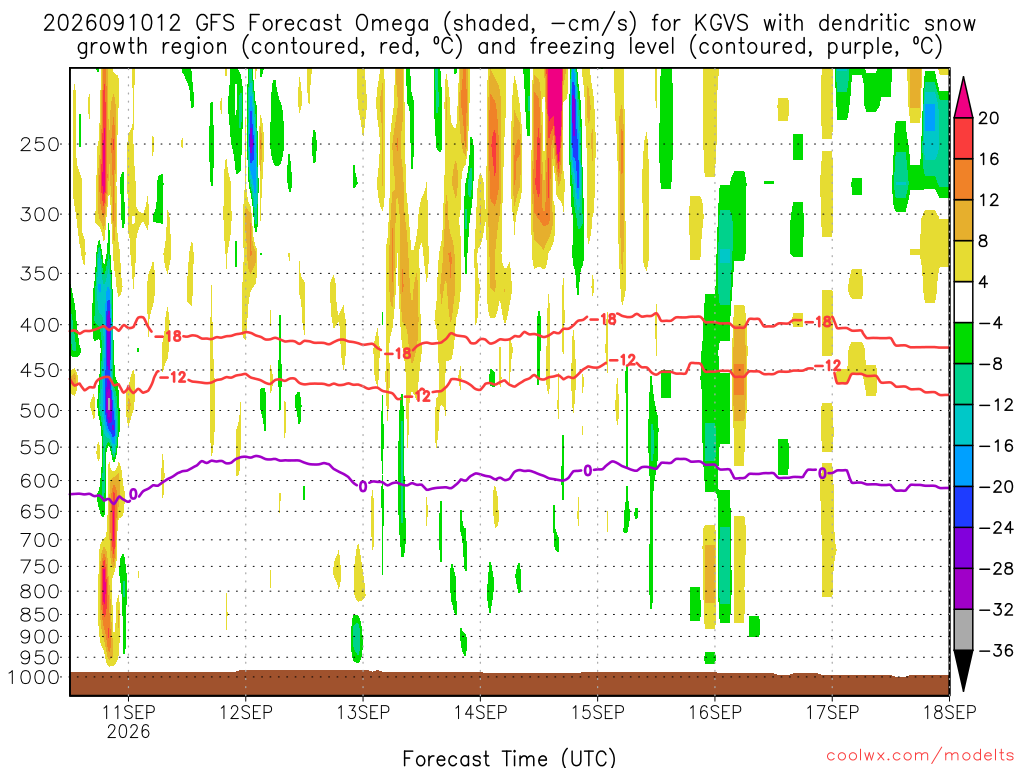Click the black arrow below the colorbar
The height and width of the screenshot is (768, 1024).
(x=963, y=671)
